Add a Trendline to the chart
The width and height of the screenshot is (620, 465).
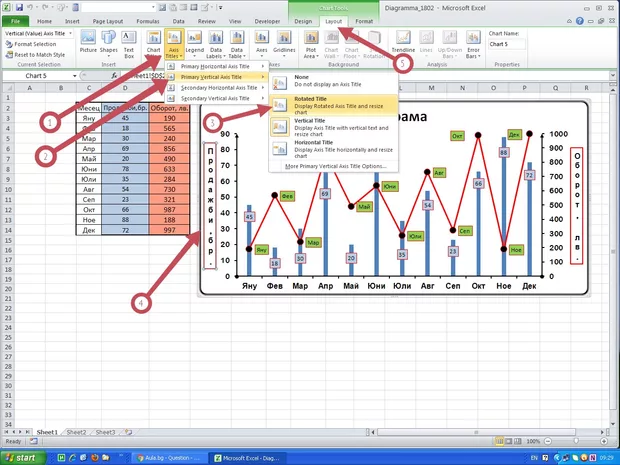tap(403, 42)
